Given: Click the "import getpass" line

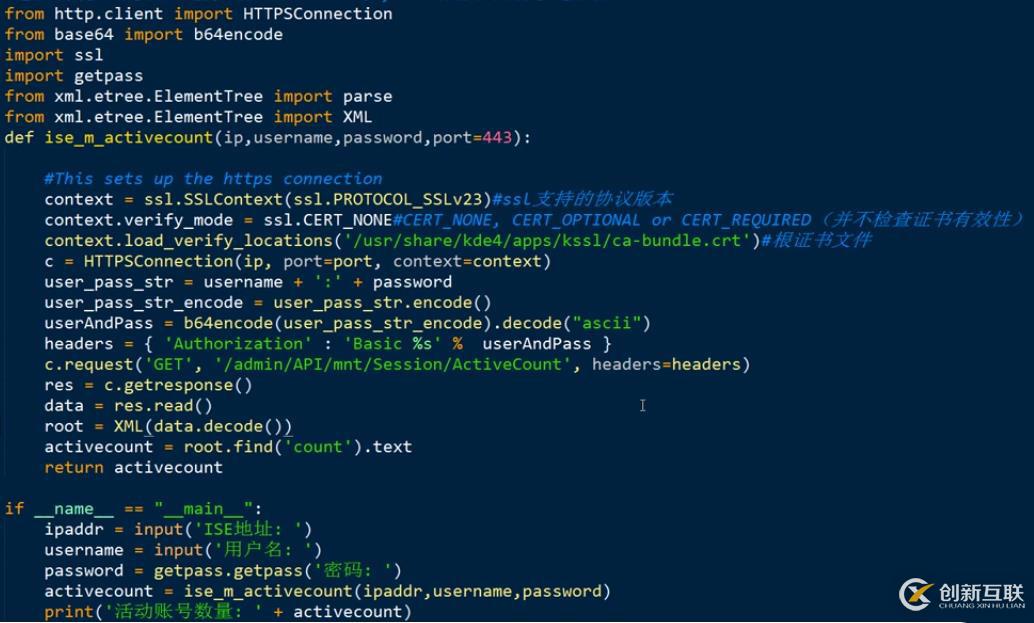Looking at the screenshot, I should pyautogui.click(x=74, y=76).
